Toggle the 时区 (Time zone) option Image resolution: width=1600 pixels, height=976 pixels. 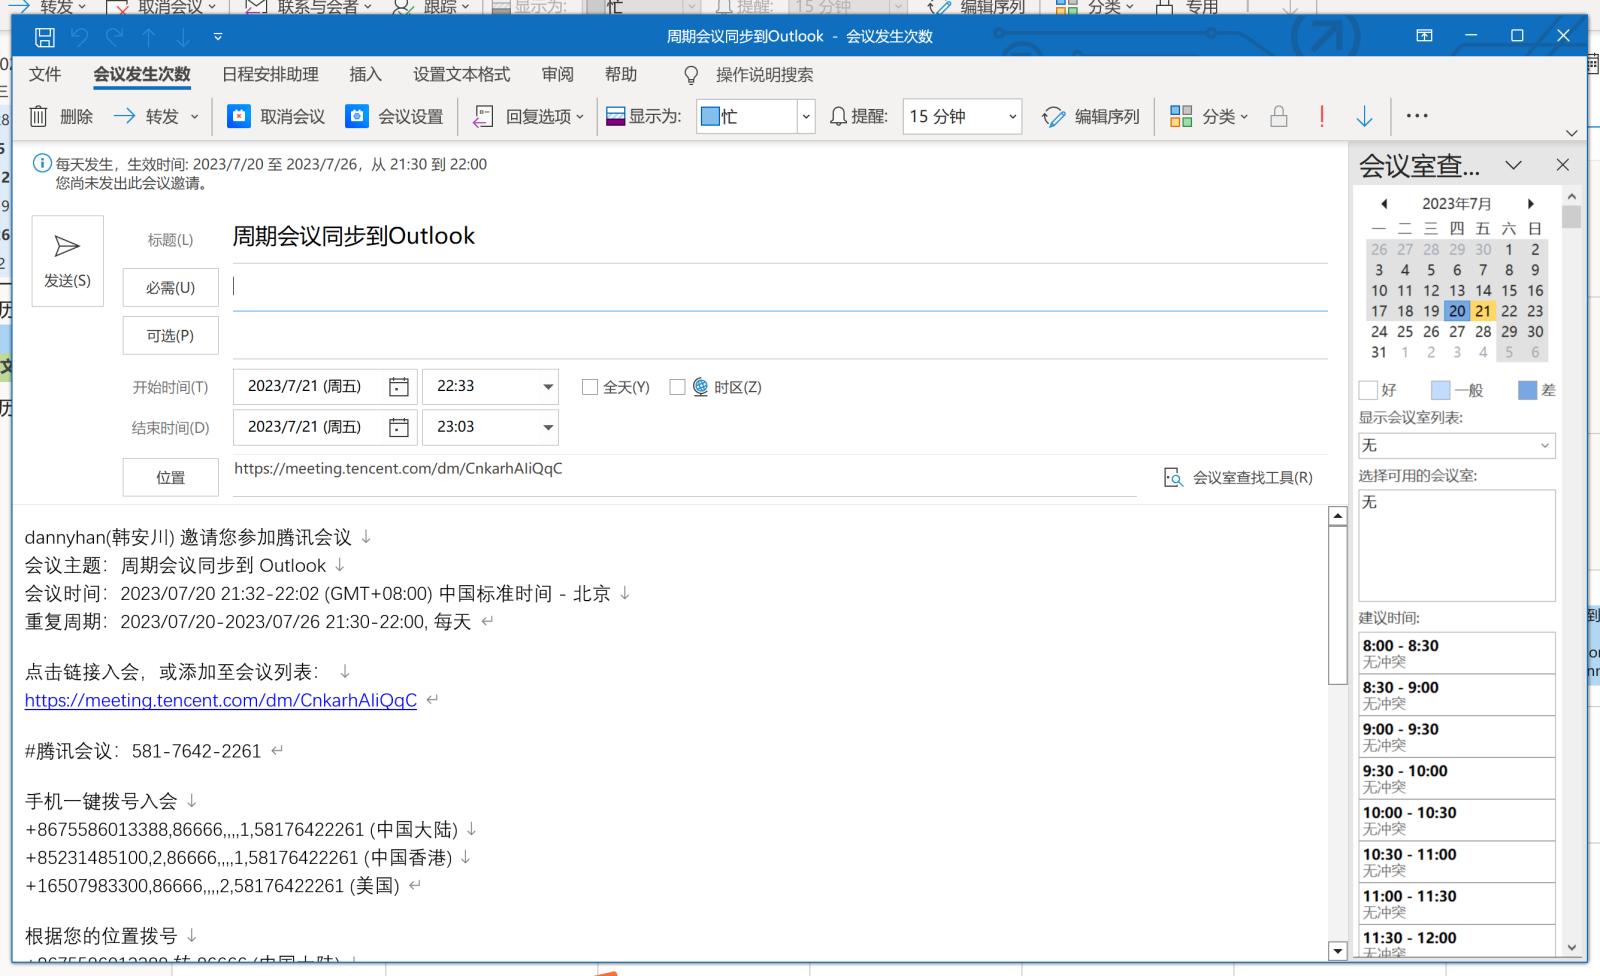click(678, 387)
